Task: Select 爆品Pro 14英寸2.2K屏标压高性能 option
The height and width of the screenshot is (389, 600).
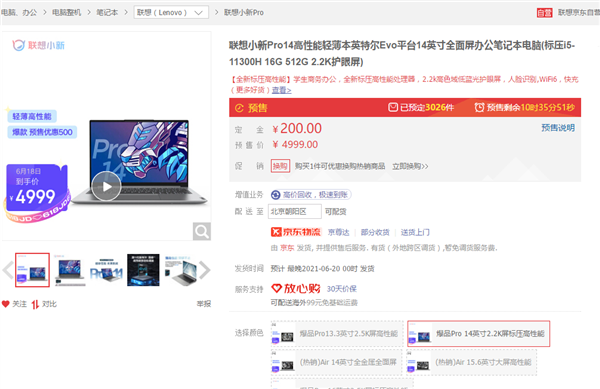Action: point(478,334)
